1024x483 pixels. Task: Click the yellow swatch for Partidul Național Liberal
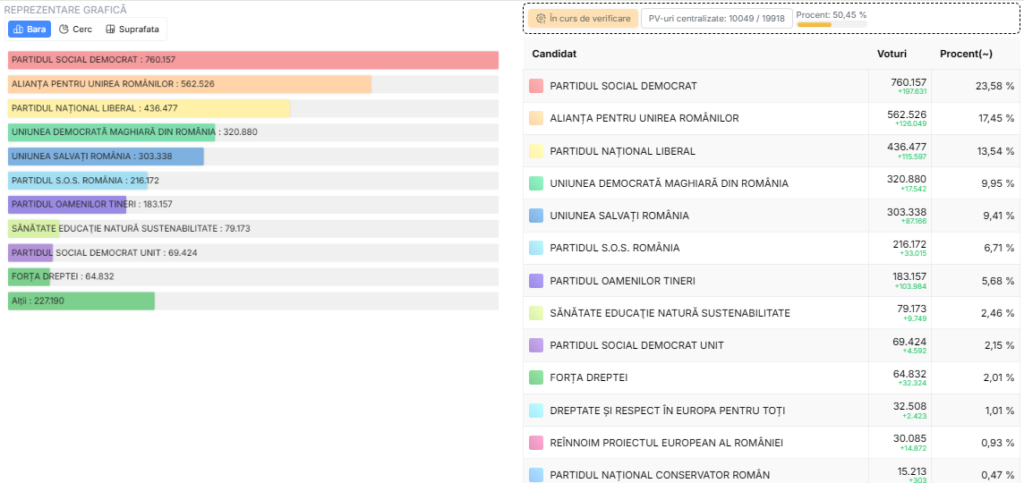(x=536, y=151)
